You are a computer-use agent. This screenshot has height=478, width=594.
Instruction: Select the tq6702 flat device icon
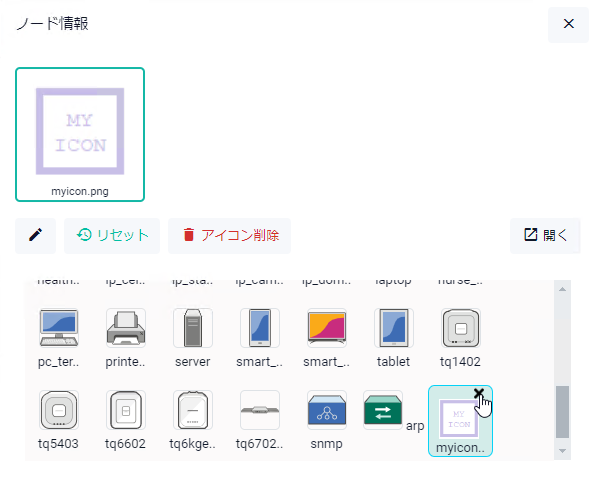(x=260, y=410)
